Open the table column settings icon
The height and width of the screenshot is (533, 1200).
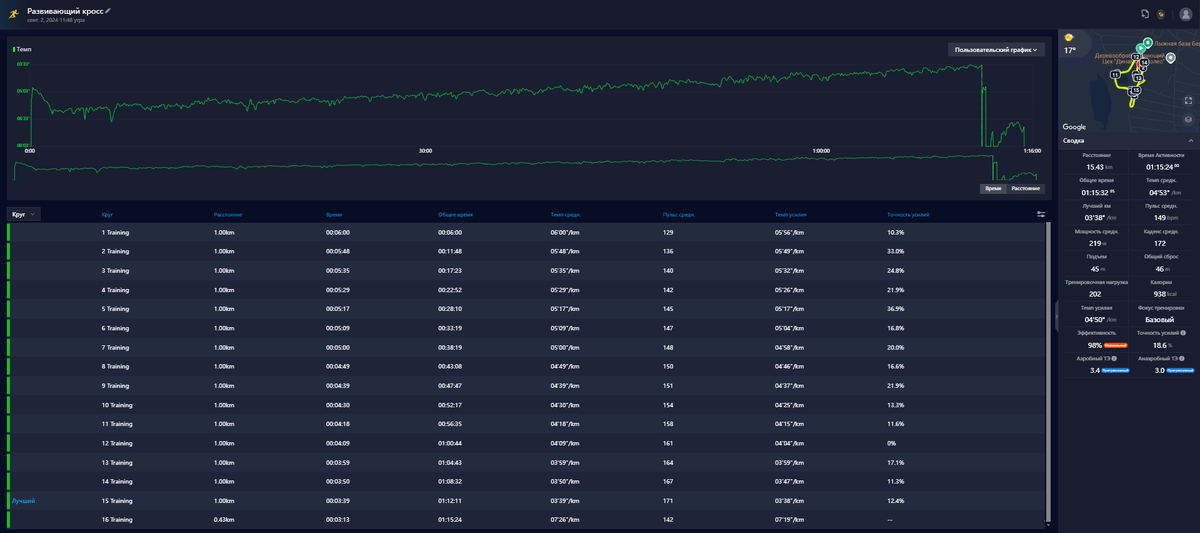pyautogui.click(x=1040, y=214)
